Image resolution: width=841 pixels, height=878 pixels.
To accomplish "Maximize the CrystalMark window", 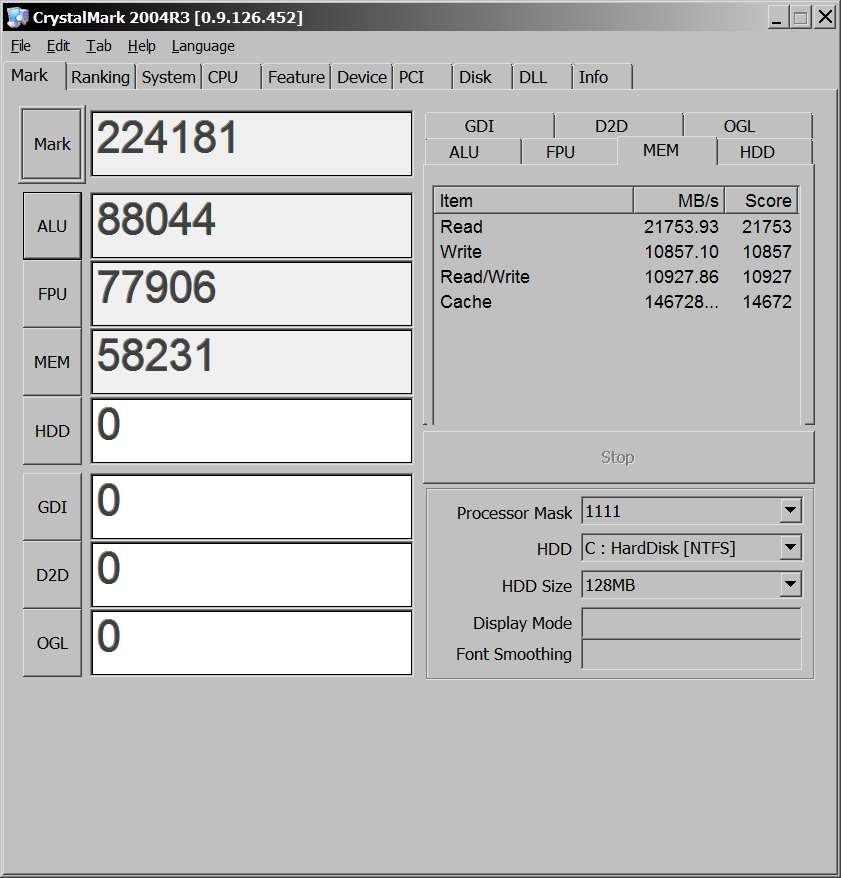I will (800, 17).
